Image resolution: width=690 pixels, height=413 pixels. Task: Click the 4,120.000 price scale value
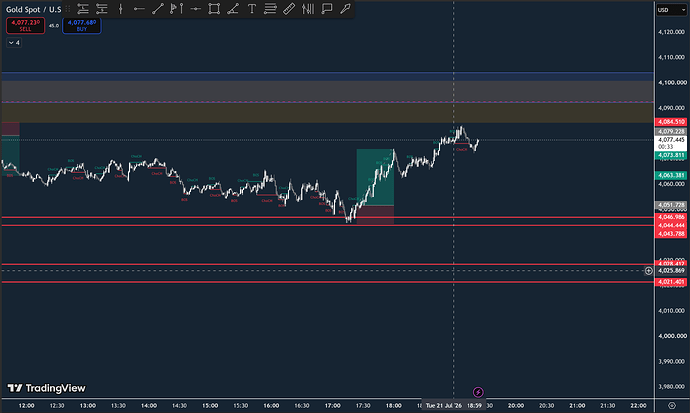pos(672,32)
